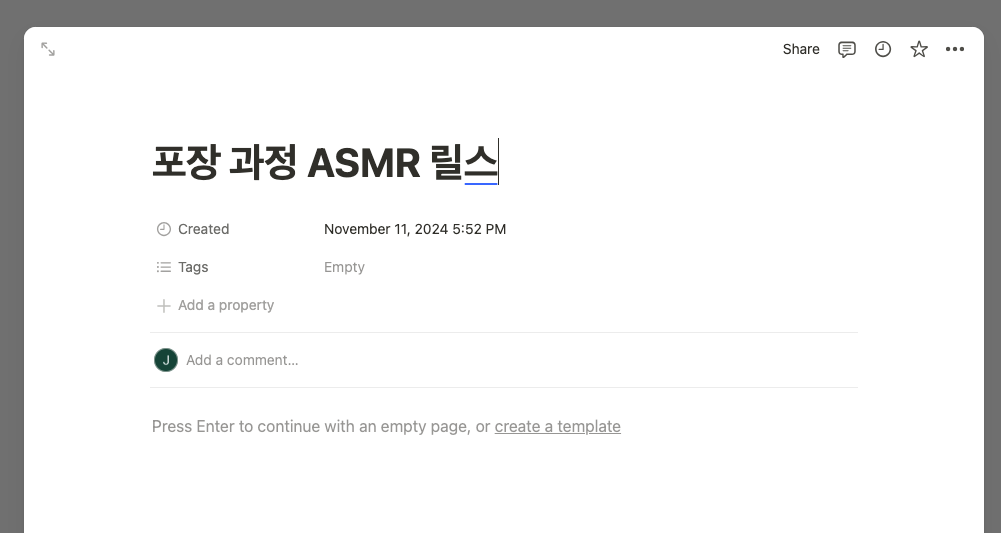Follow the 'create a template' link
This screenshot has height=533, width=1001.
tap(557, 426)
